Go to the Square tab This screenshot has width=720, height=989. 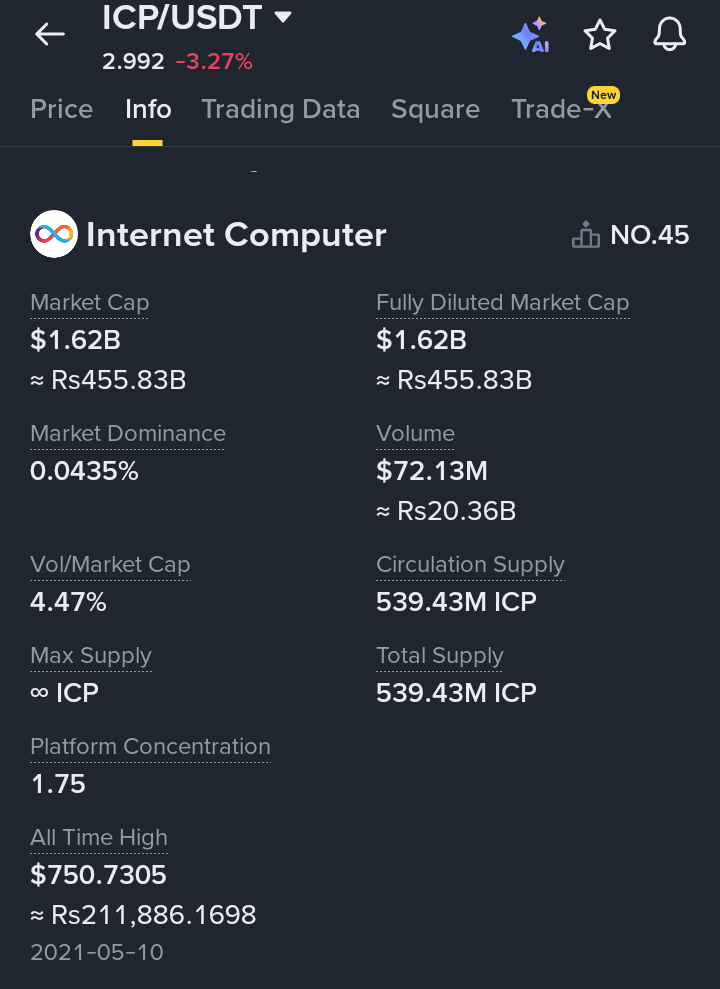click(x=435, y=109)
